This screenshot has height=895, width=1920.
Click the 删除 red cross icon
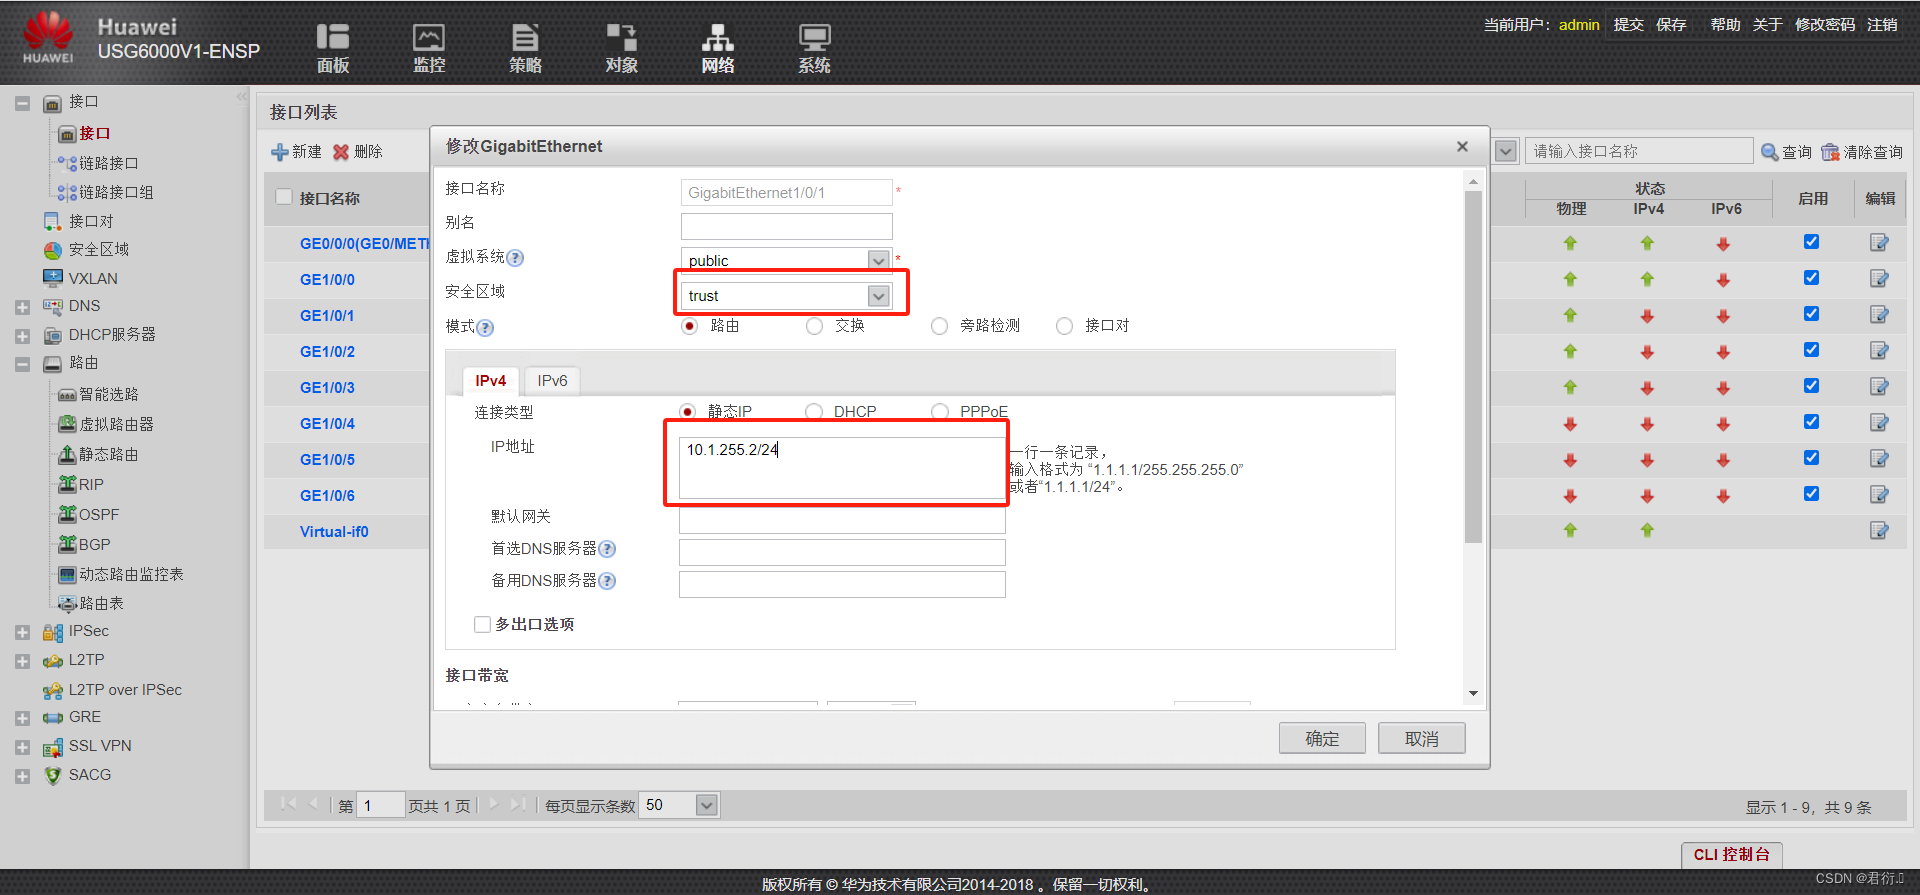pos(341,152)
